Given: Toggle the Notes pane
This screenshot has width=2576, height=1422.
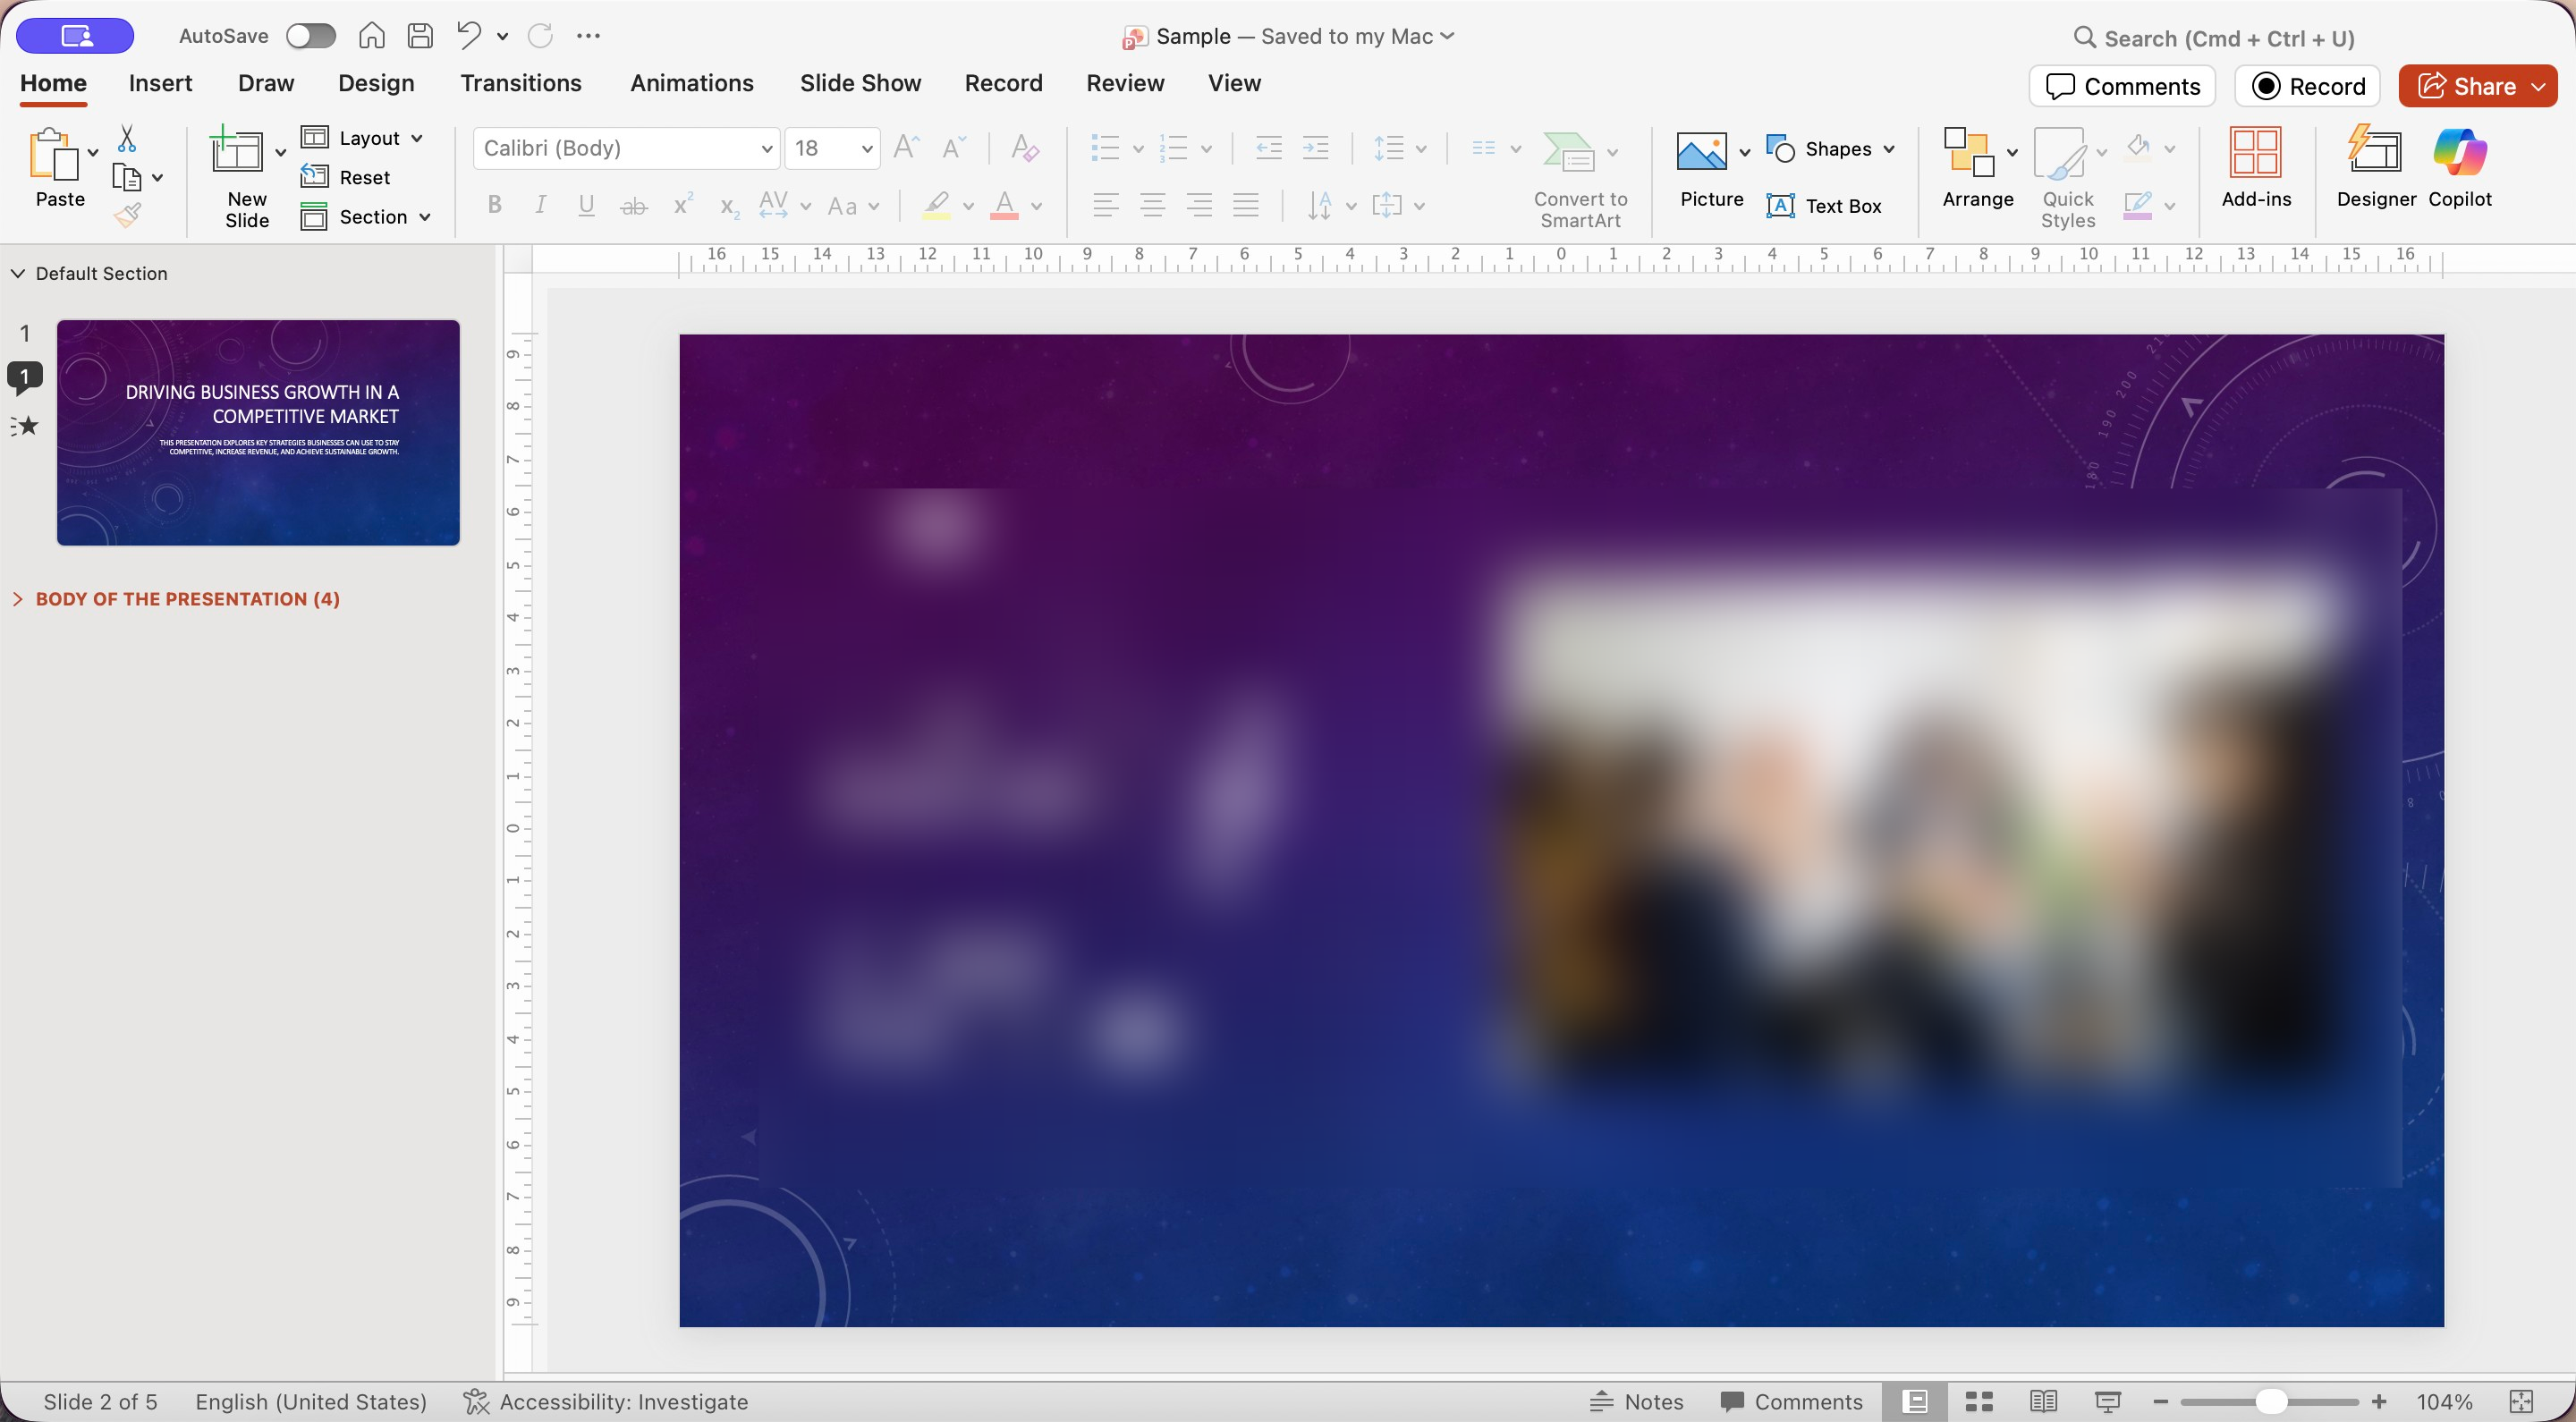Looking at the screenshot, I should (1637, 1401).
